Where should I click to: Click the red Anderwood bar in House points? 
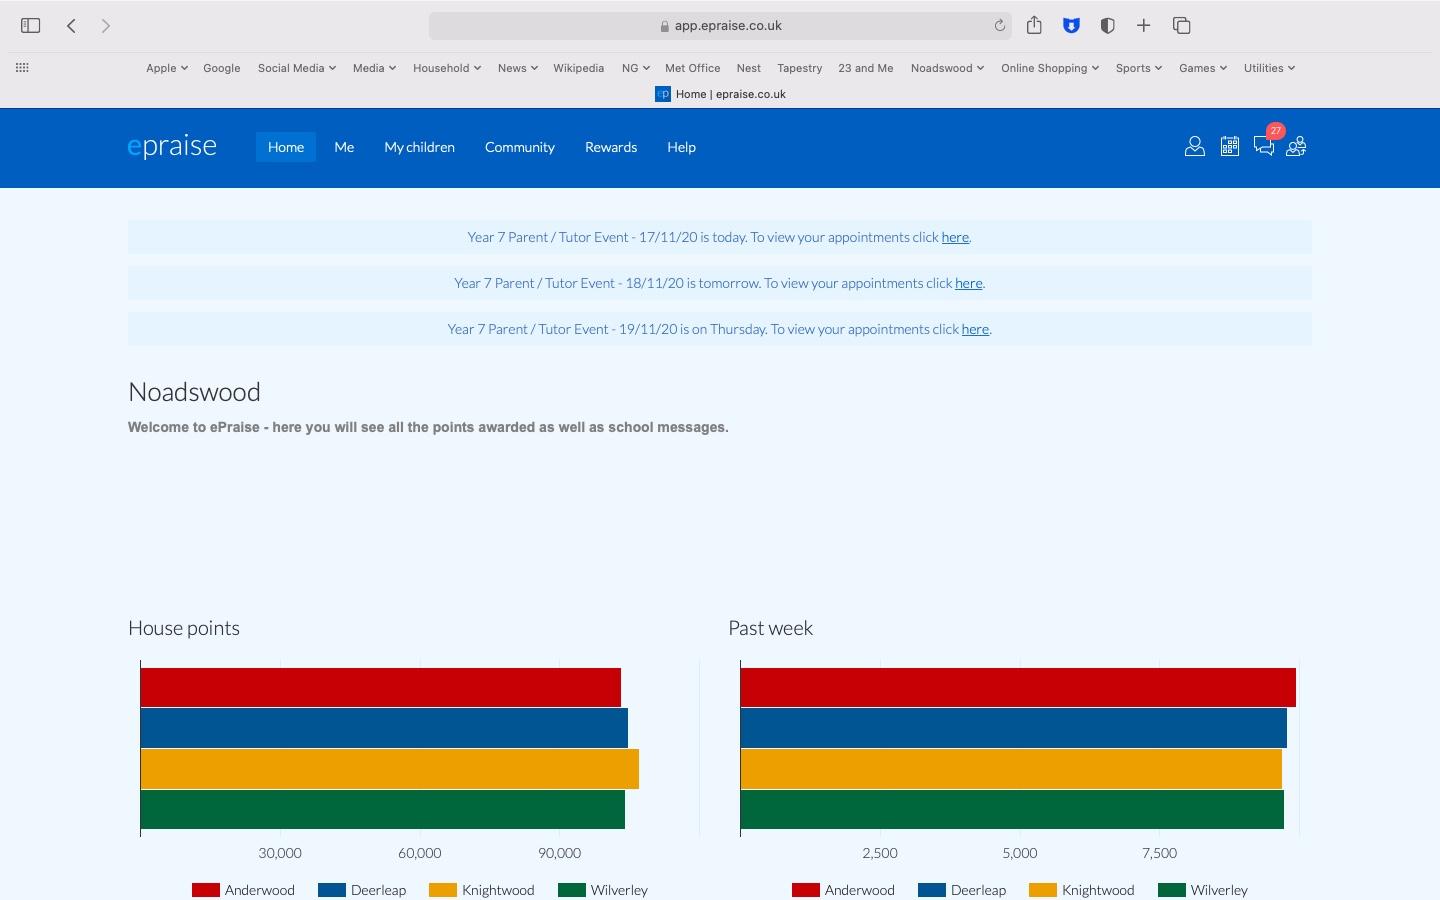tap(381, 687)
